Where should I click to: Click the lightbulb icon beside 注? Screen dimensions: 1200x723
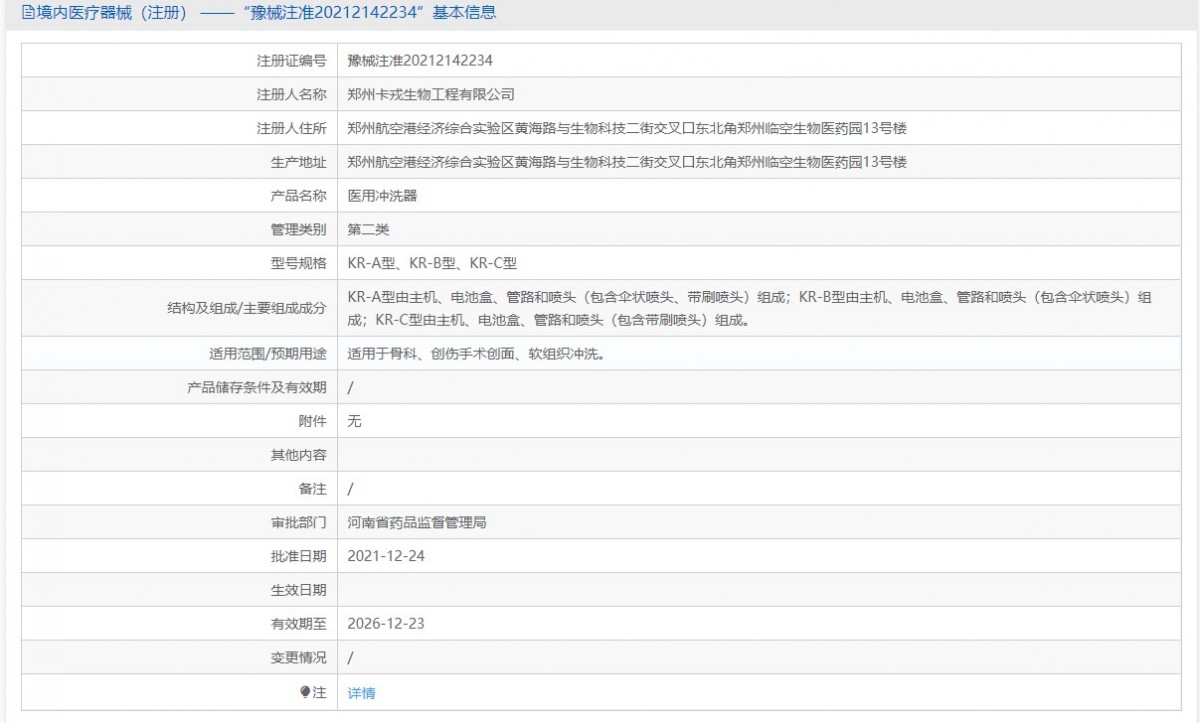(305, 692)
